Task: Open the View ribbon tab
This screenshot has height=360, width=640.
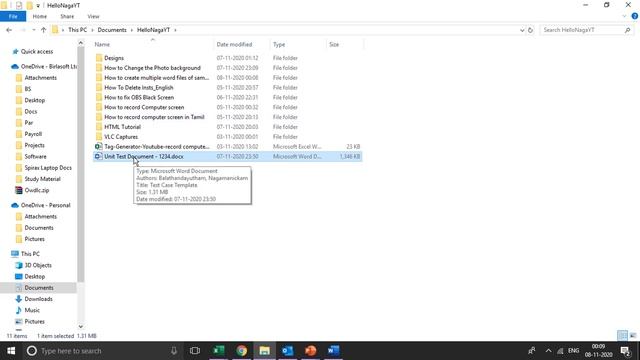Action: click(93, 16)
